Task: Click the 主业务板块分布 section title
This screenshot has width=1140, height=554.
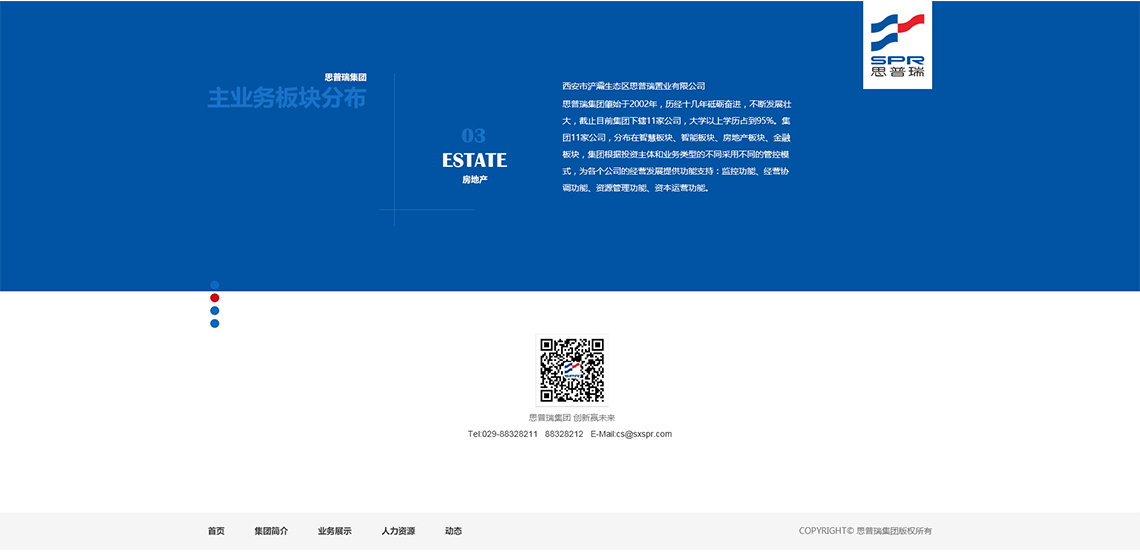Action: (287, 98)
